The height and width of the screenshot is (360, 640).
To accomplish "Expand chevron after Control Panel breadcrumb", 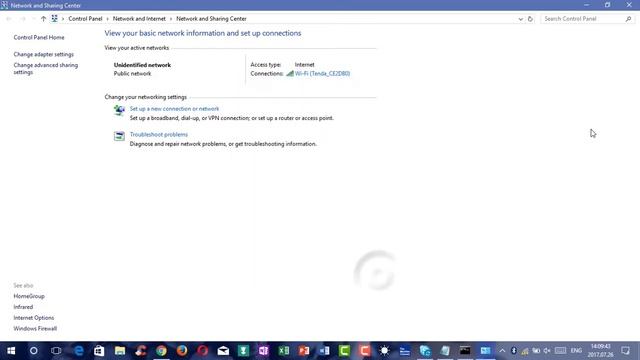I will pos(108,19).
